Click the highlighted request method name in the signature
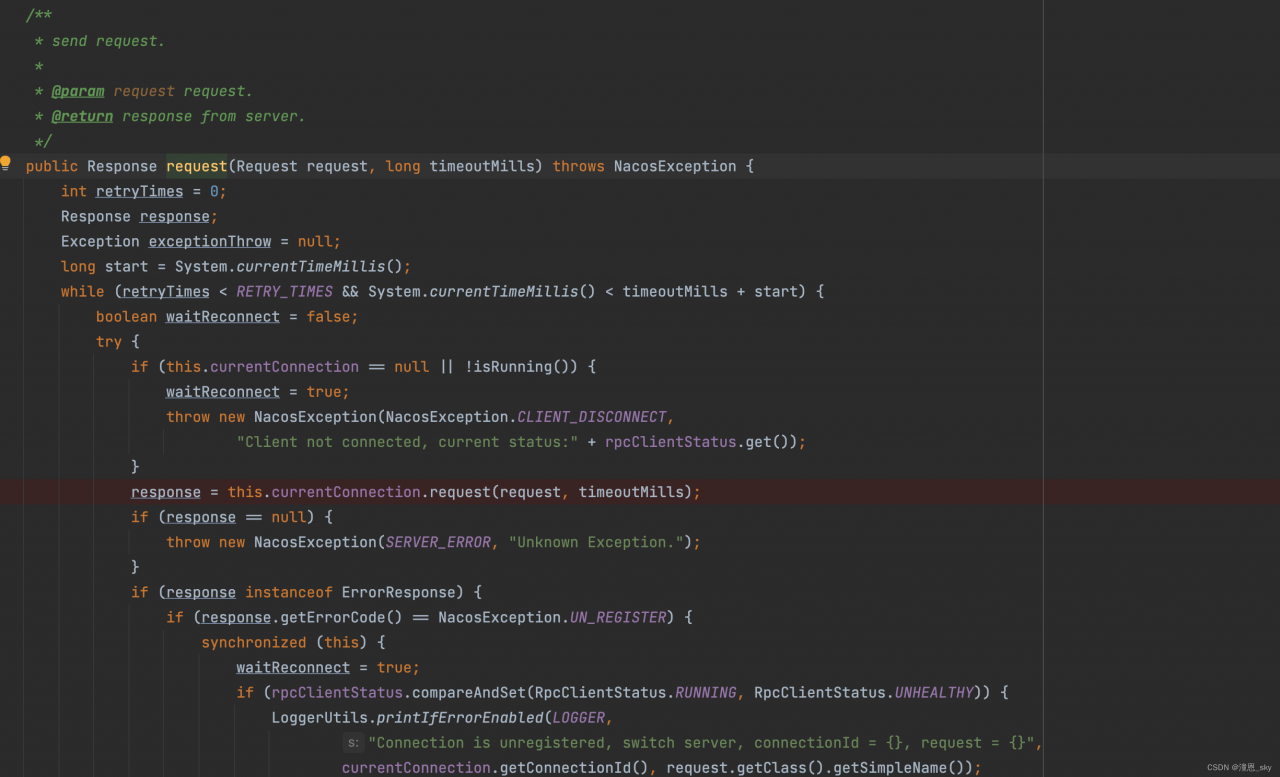The height and width of the screenshot is (777, 1280). (x=197, y=166)
